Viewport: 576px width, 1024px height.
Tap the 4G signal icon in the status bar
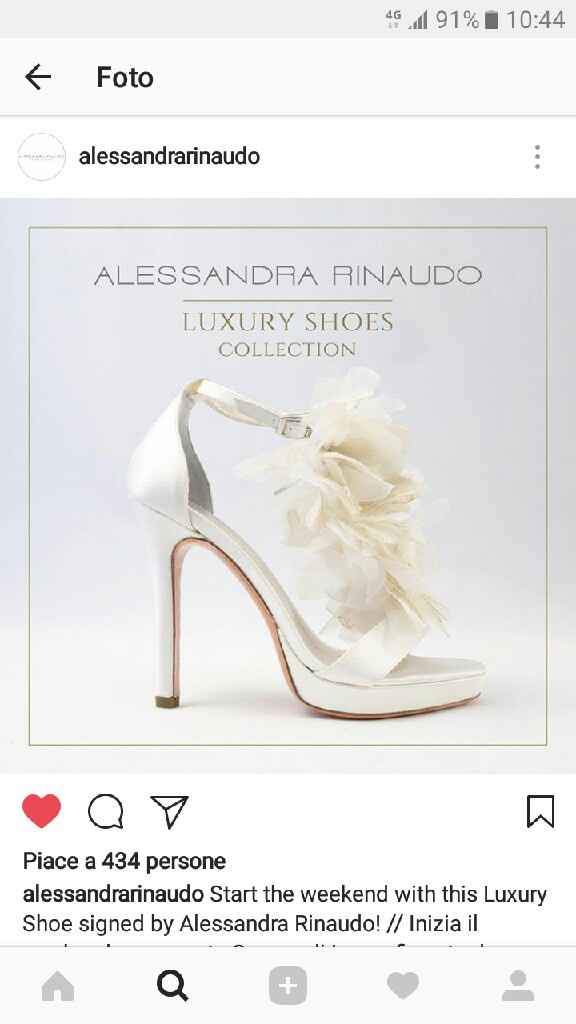[393, 18]
